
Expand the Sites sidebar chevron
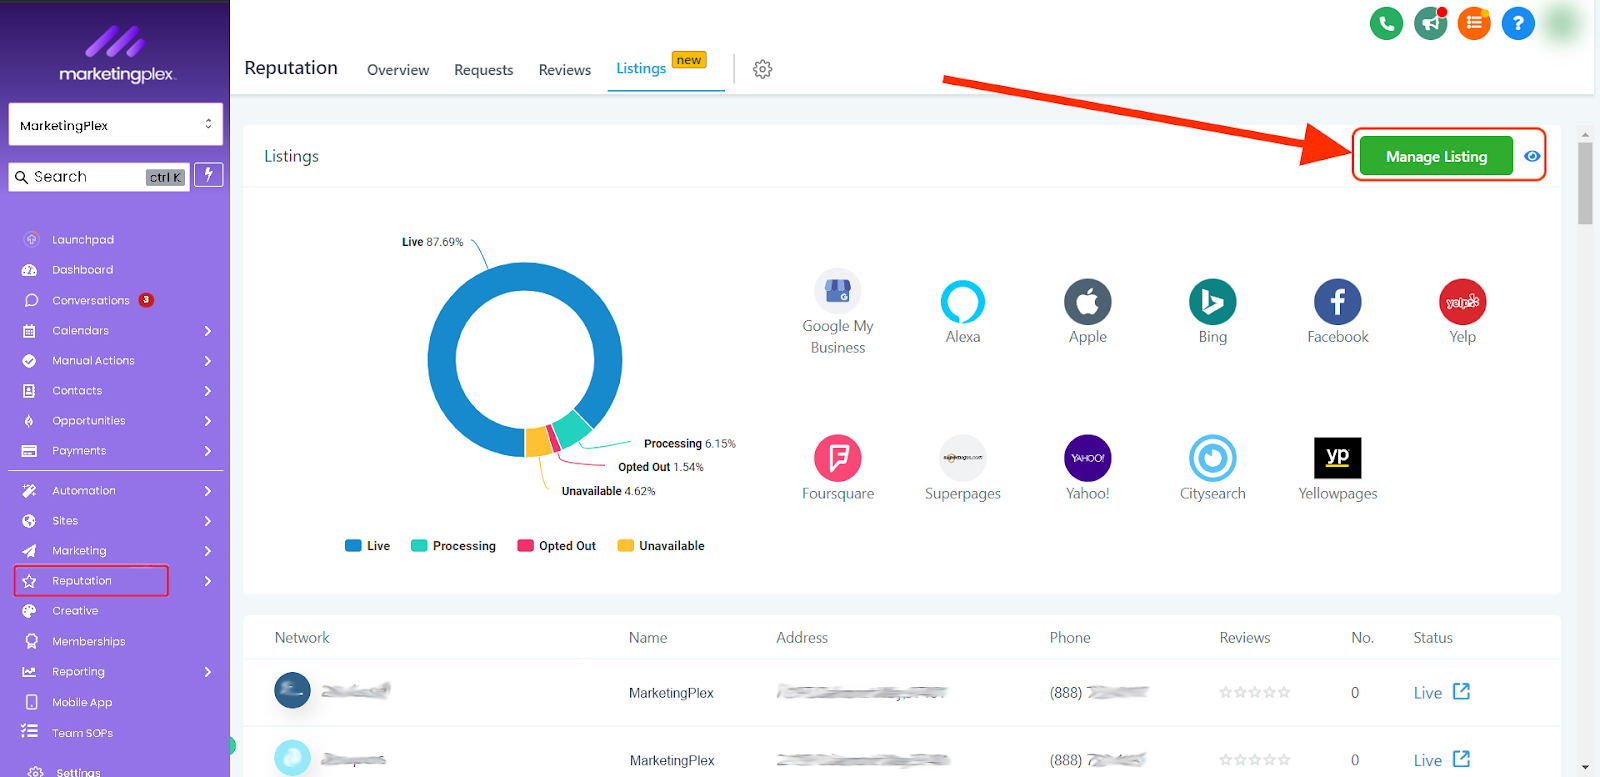(208, 521)
